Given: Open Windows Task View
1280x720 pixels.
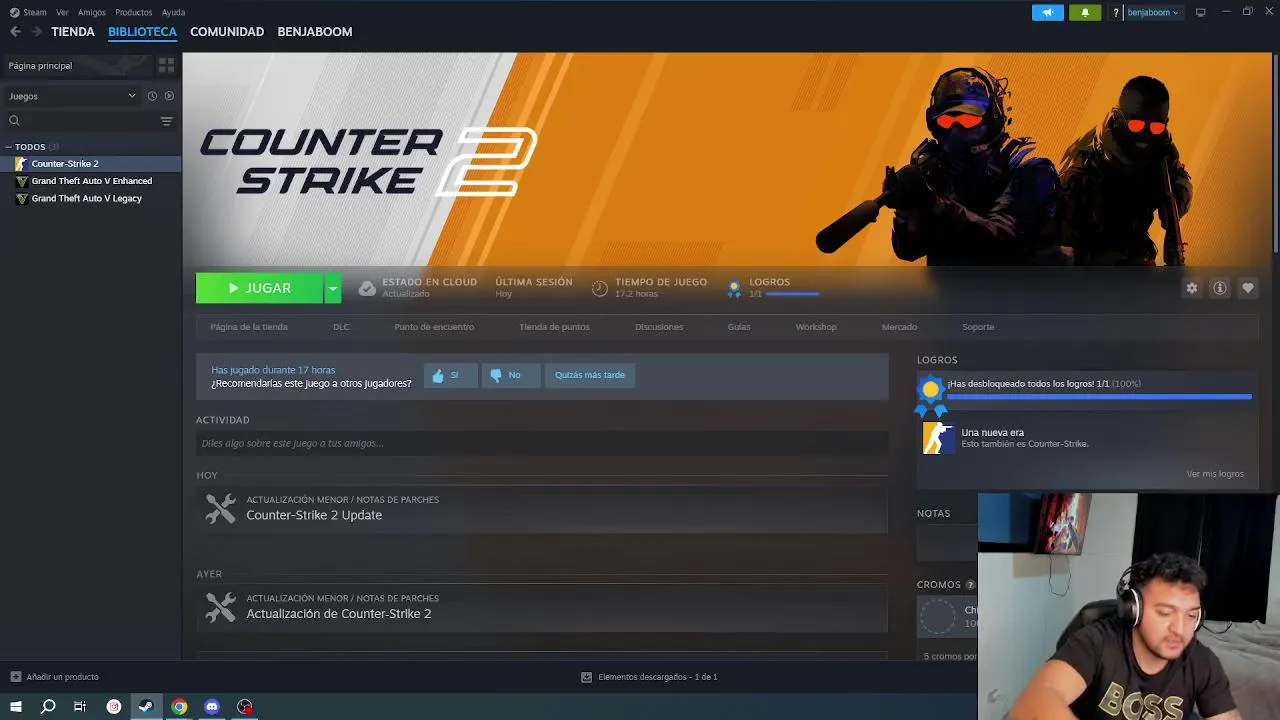Looking at the screenshot, I should click(x=80, y=707).
